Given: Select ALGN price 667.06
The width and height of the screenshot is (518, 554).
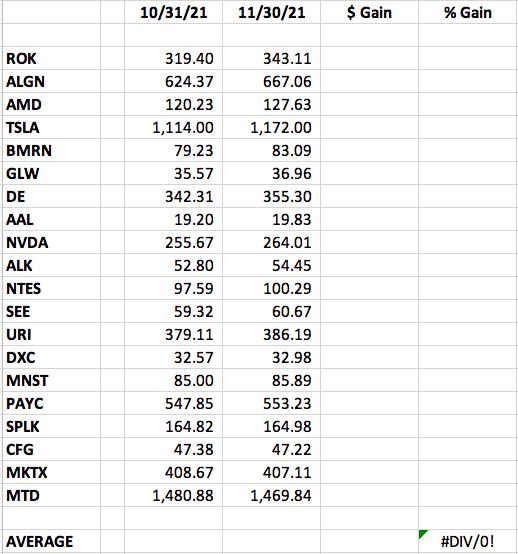Looking at the screenshot, I should (x=271, y=81).
